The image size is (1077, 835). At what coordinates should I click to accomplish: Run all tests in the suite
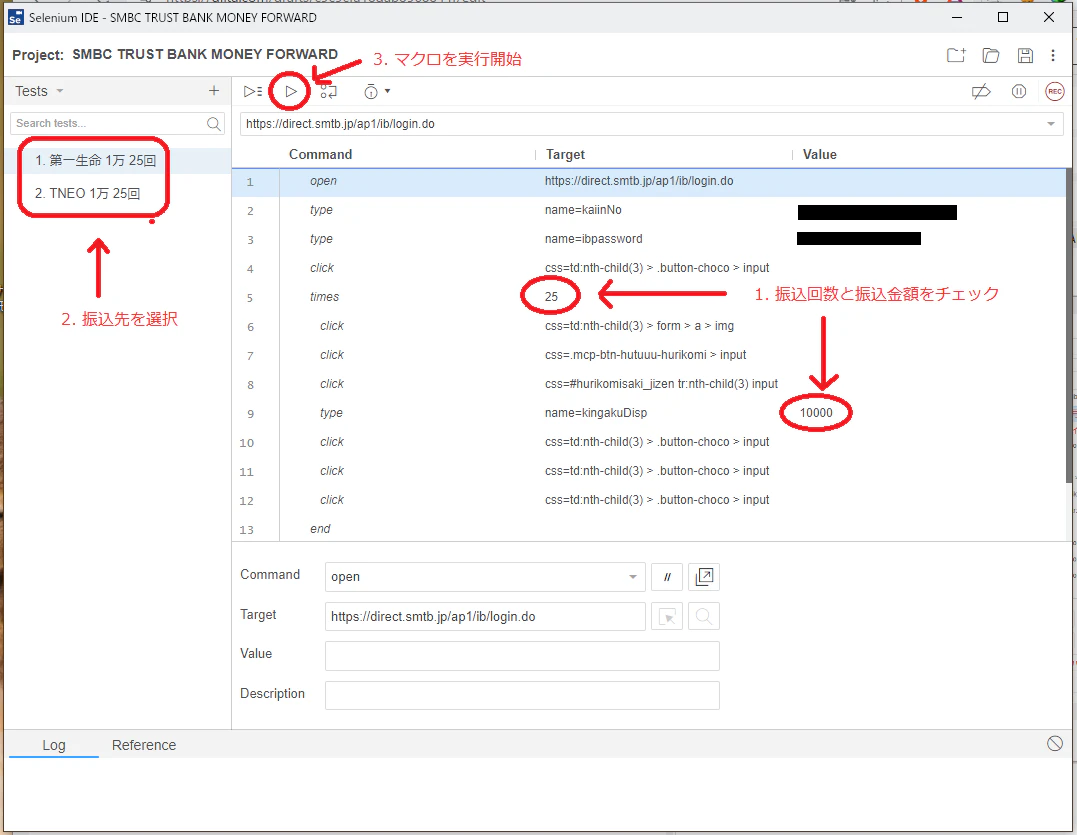[252, 91]
